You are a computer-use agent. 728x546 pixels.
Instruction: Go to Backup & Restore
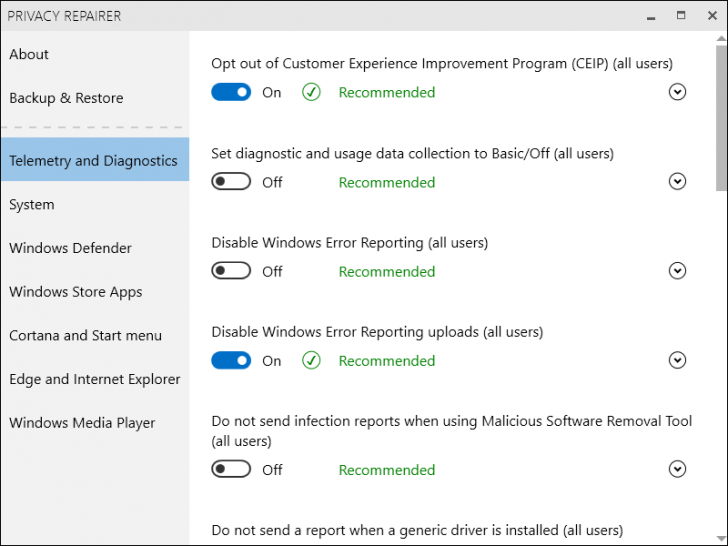click(66, 98)
